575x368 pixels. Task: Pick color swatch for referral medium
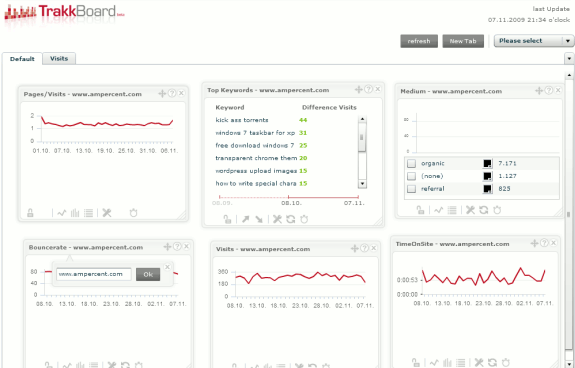tap(487, 189)
